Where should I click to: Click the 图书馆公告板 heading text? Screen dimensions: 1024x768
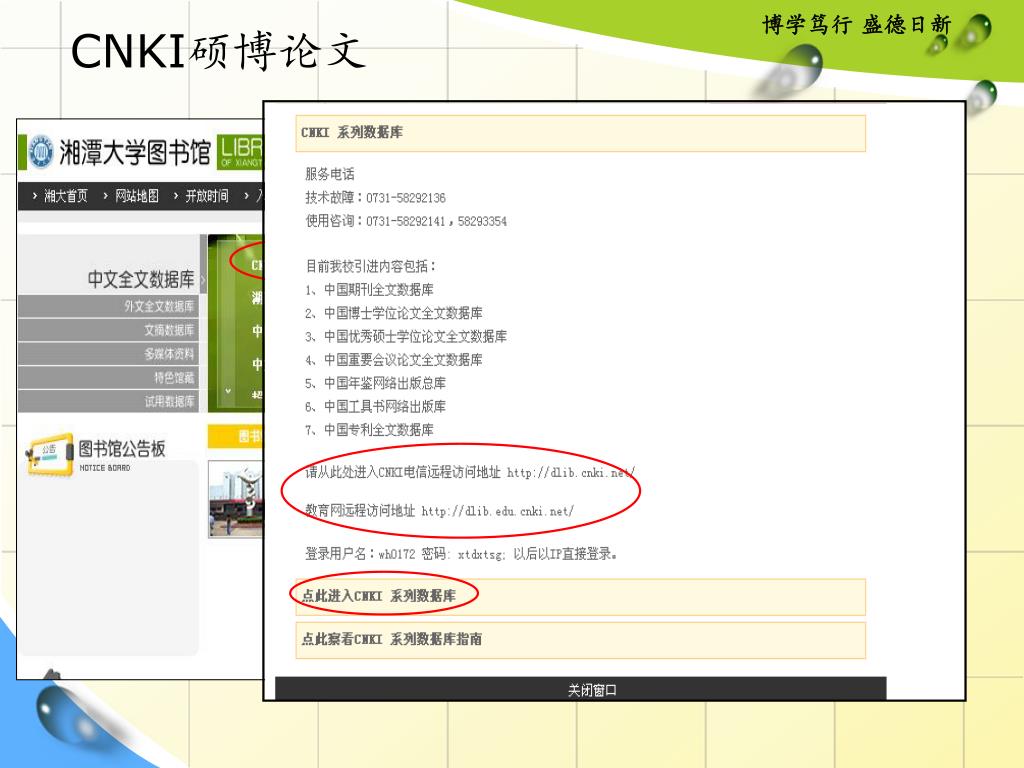tap(122, 449)
